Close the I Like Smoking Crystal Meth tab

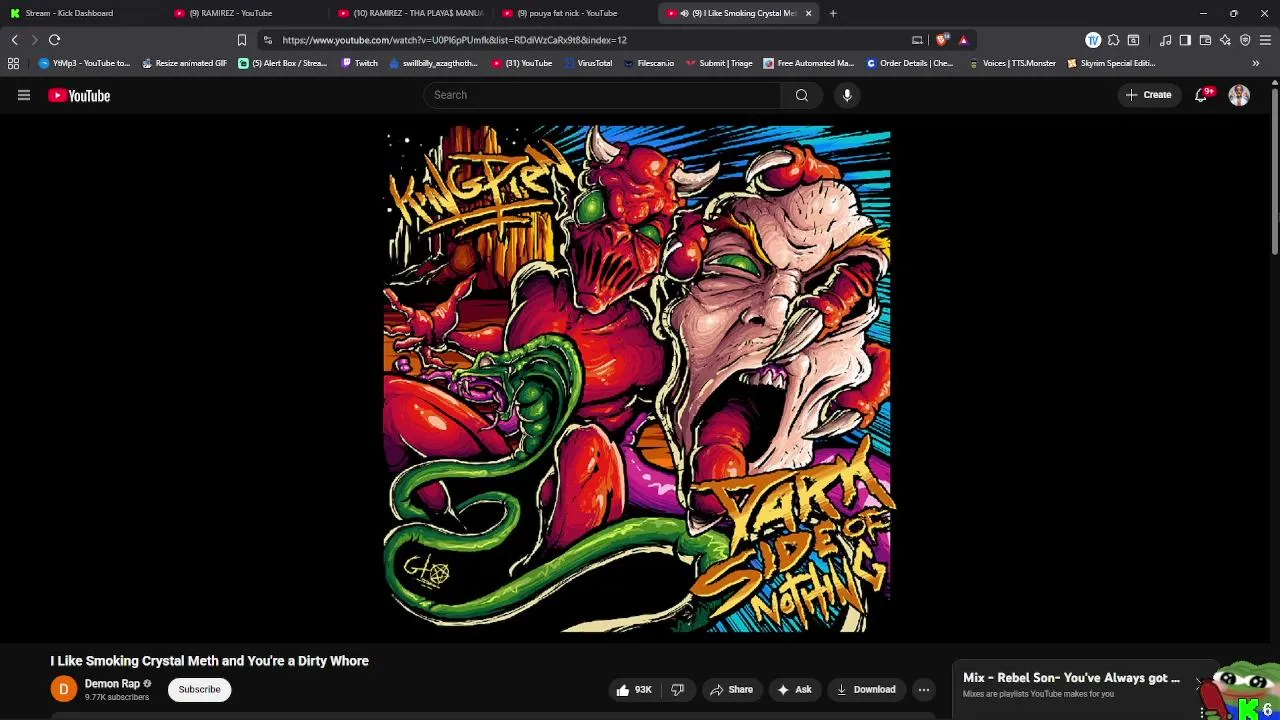point(808,13)
